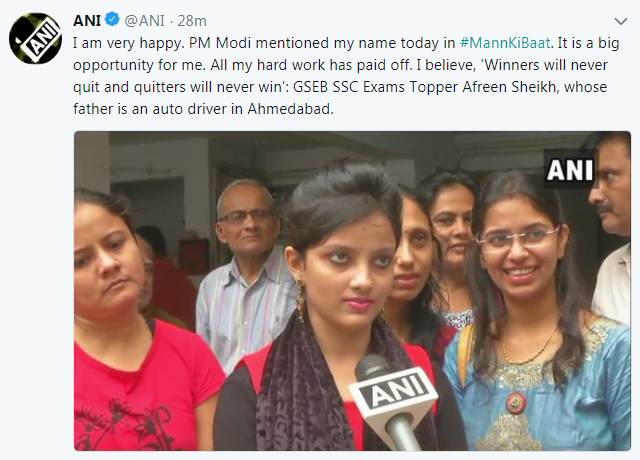Image resolution: width=640 pixels, height=460 pixels.
Task: Click the 'GSEB SSC Exams Topper' text
Action: click(x=375, y=87)
